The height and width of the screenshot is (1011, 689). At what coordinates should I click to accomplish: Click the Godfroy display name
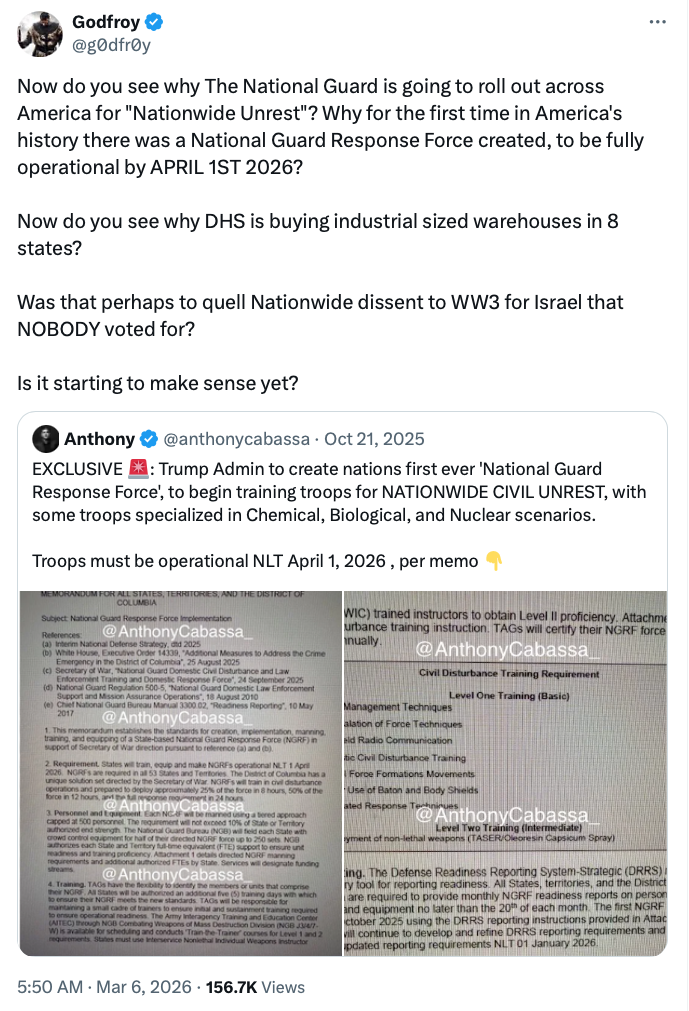106,22
